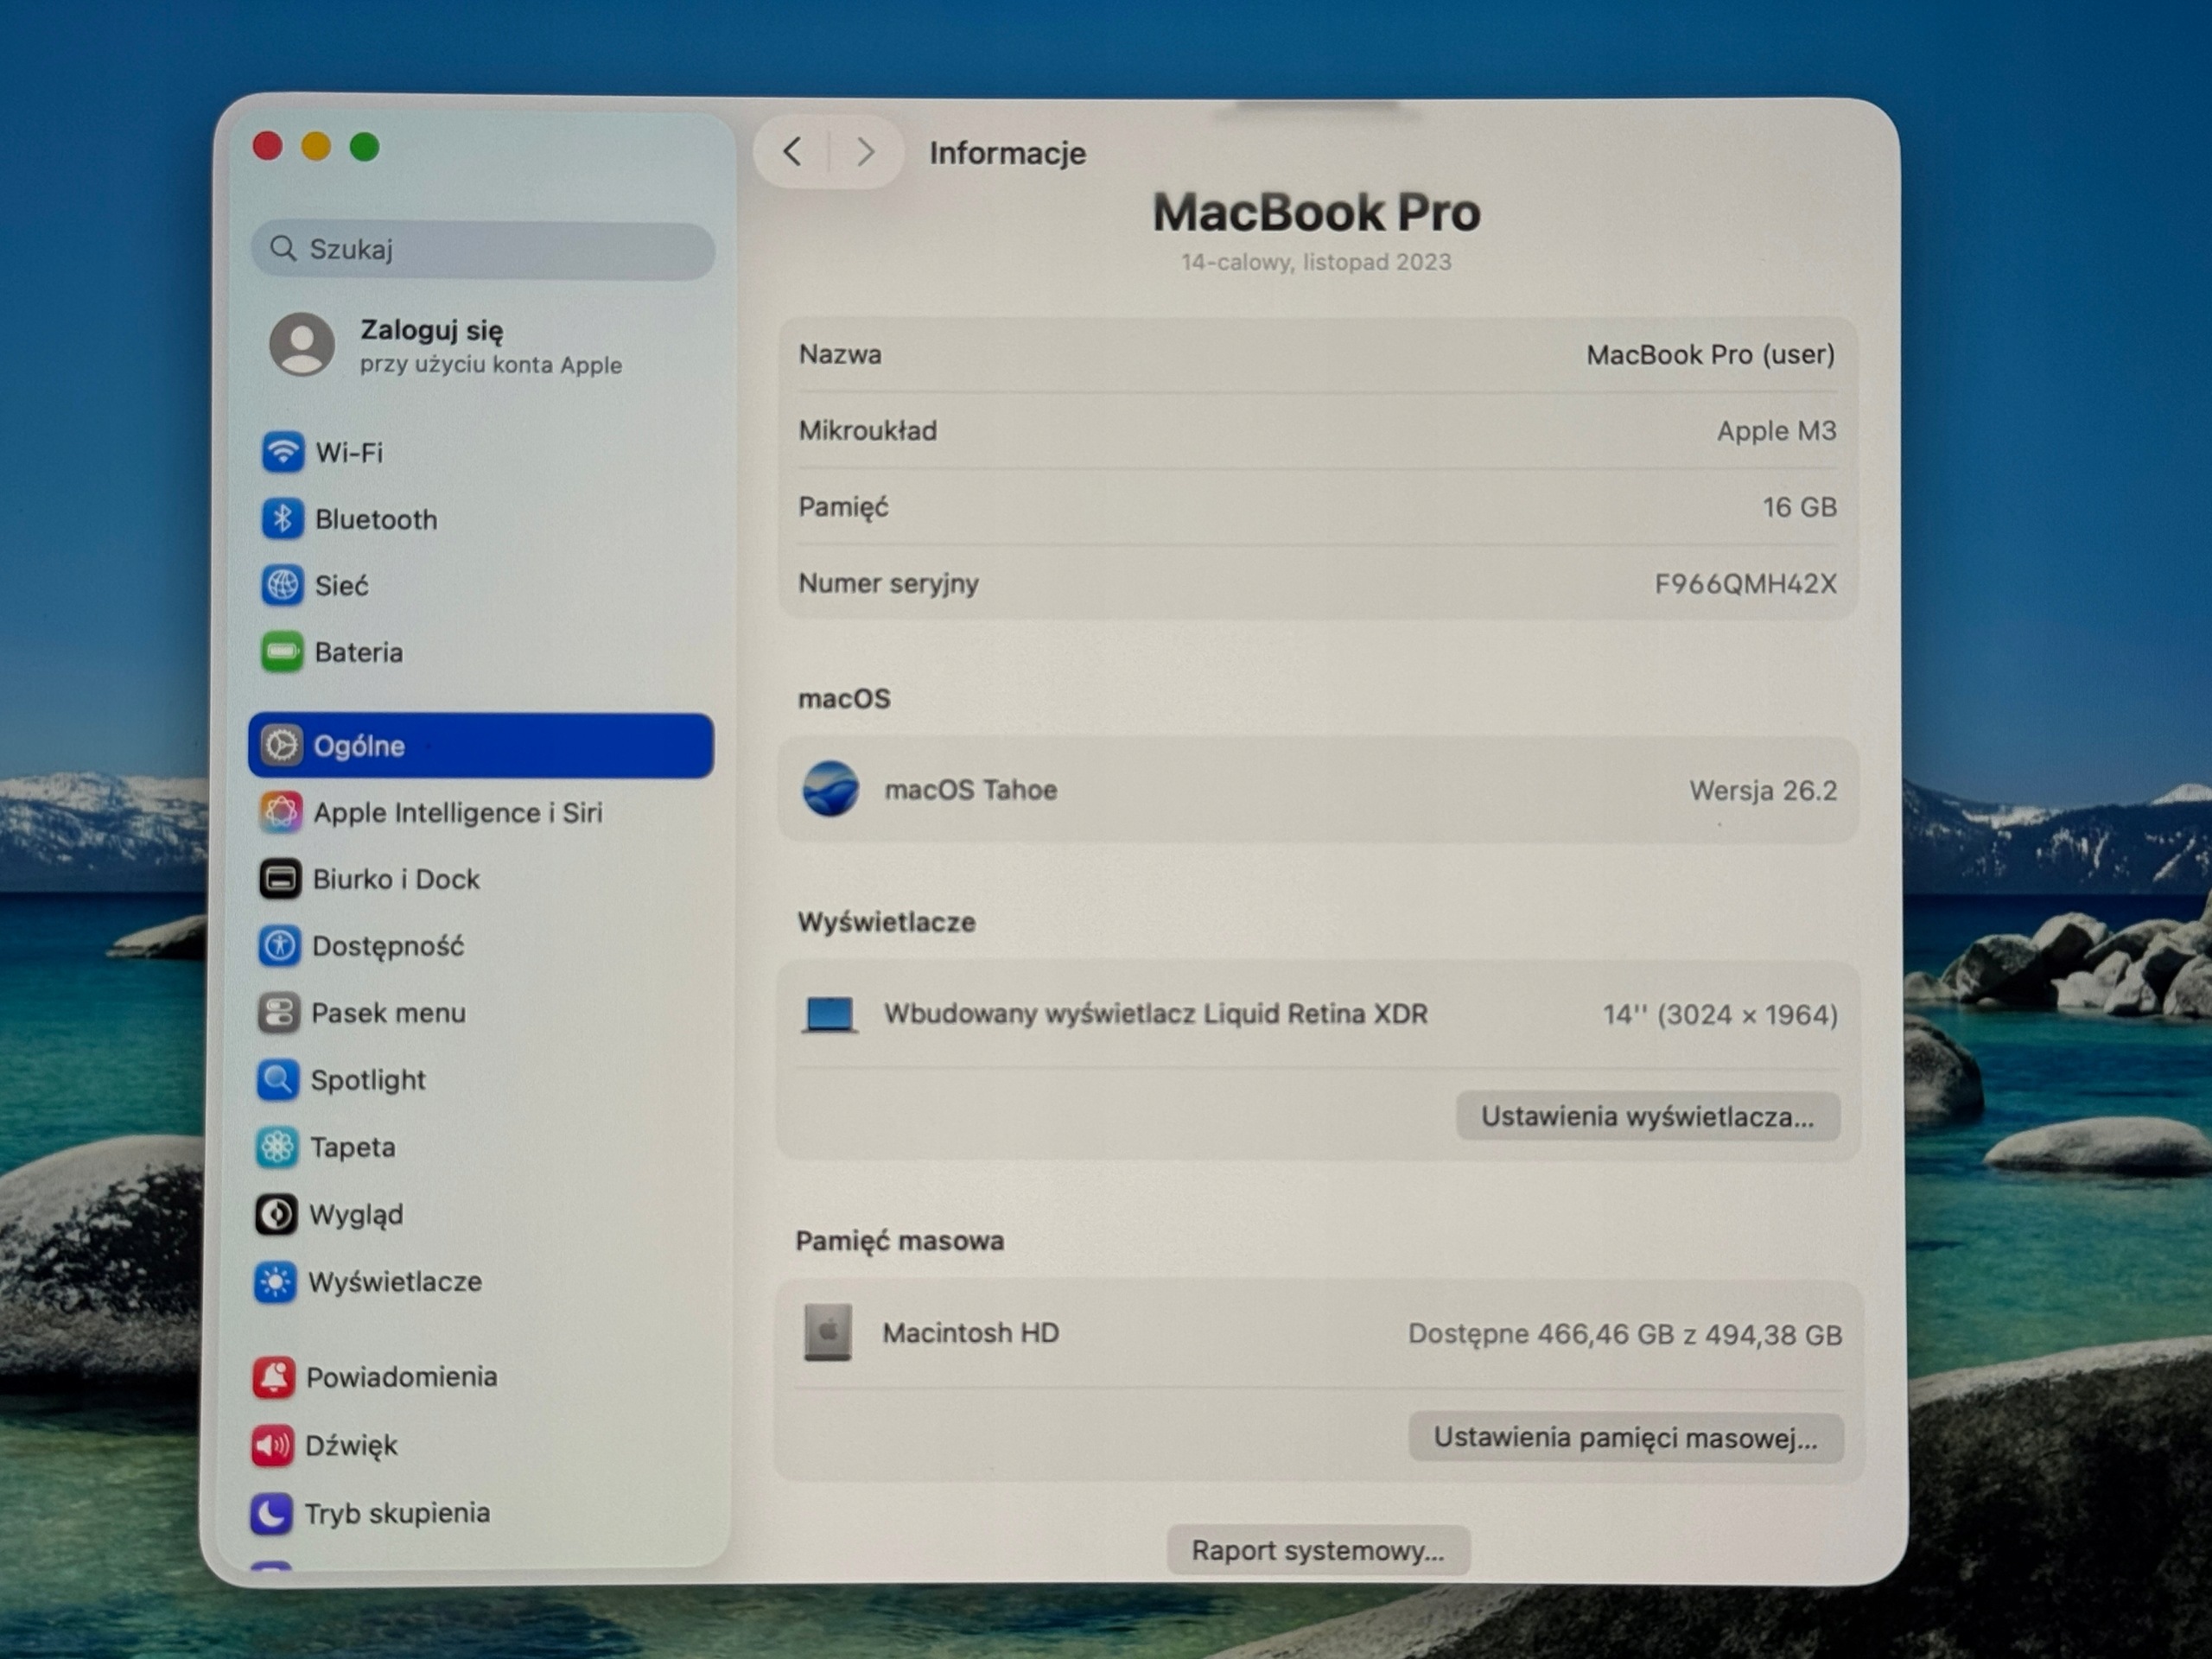
Task: Click the Wersja 26.2 text
Action: tap(1764, 791)
